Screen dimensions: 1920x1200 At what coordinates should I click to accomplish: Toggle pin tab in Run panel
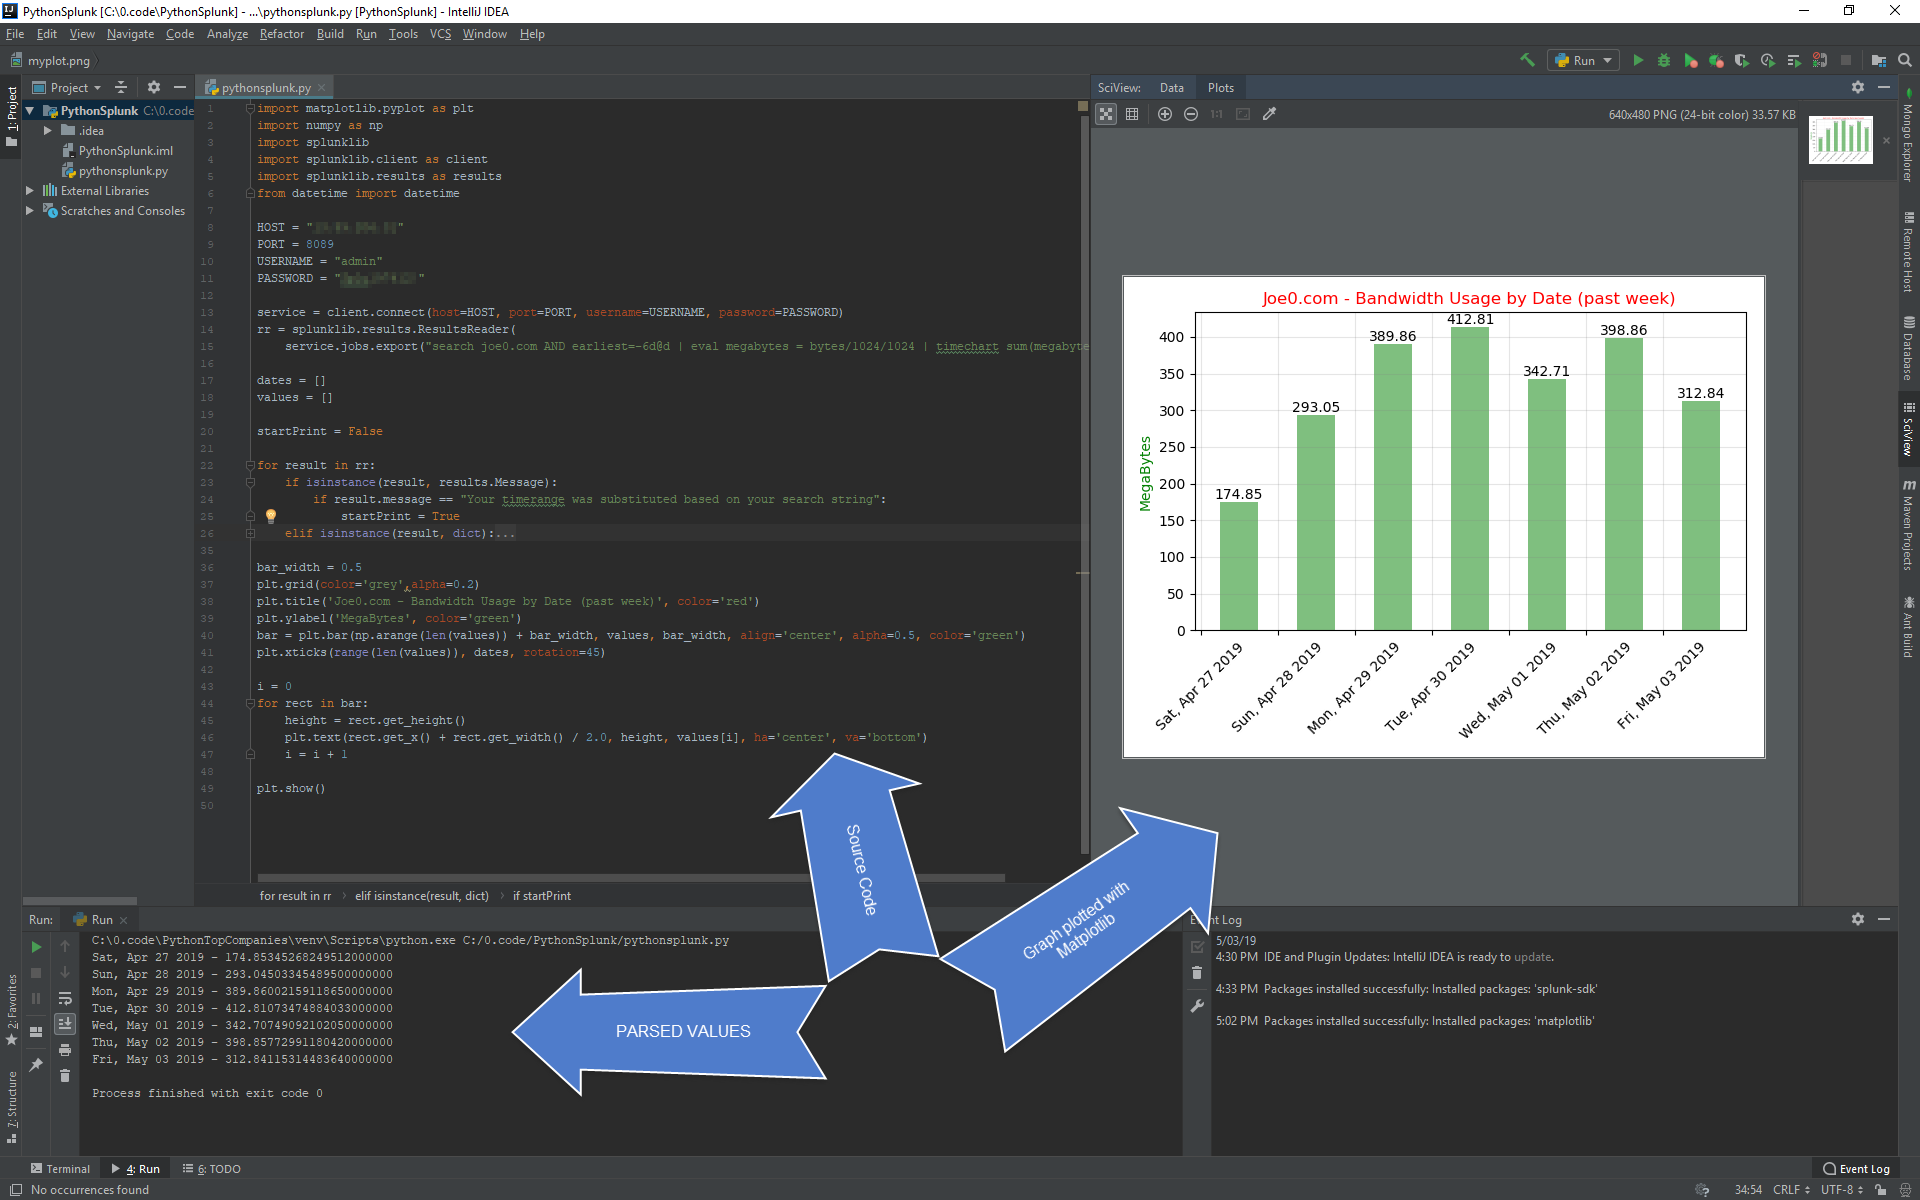(x=36, y=1065)
